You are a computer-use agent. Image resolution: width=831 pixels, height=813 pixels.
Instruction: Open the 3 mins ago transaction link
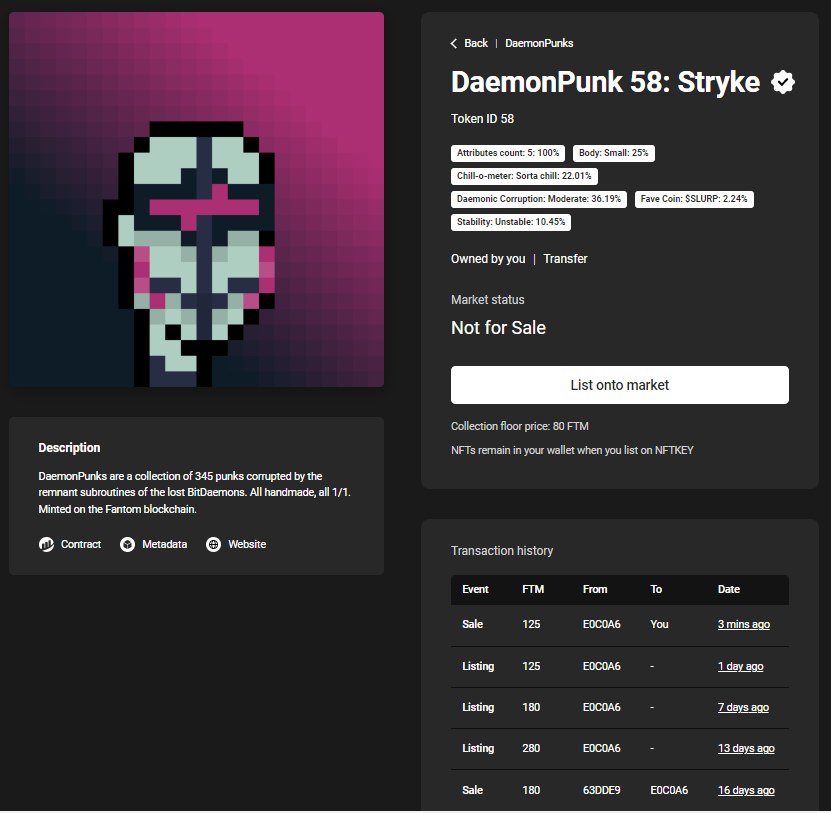pos(744,624)
